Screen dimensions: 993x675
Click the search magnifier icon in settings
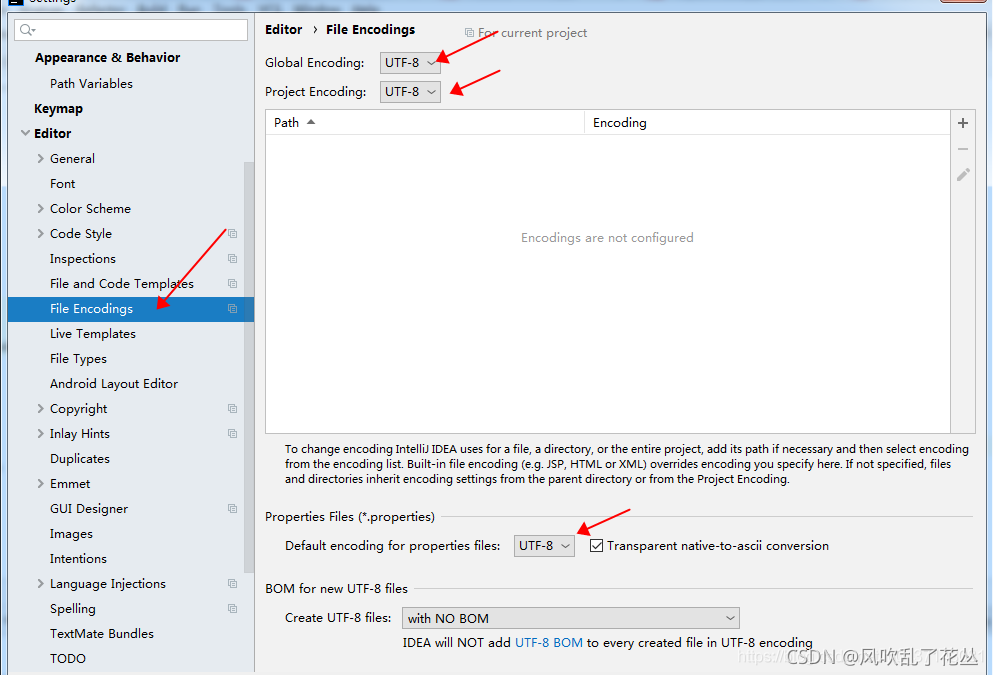[x=27, y=30]
